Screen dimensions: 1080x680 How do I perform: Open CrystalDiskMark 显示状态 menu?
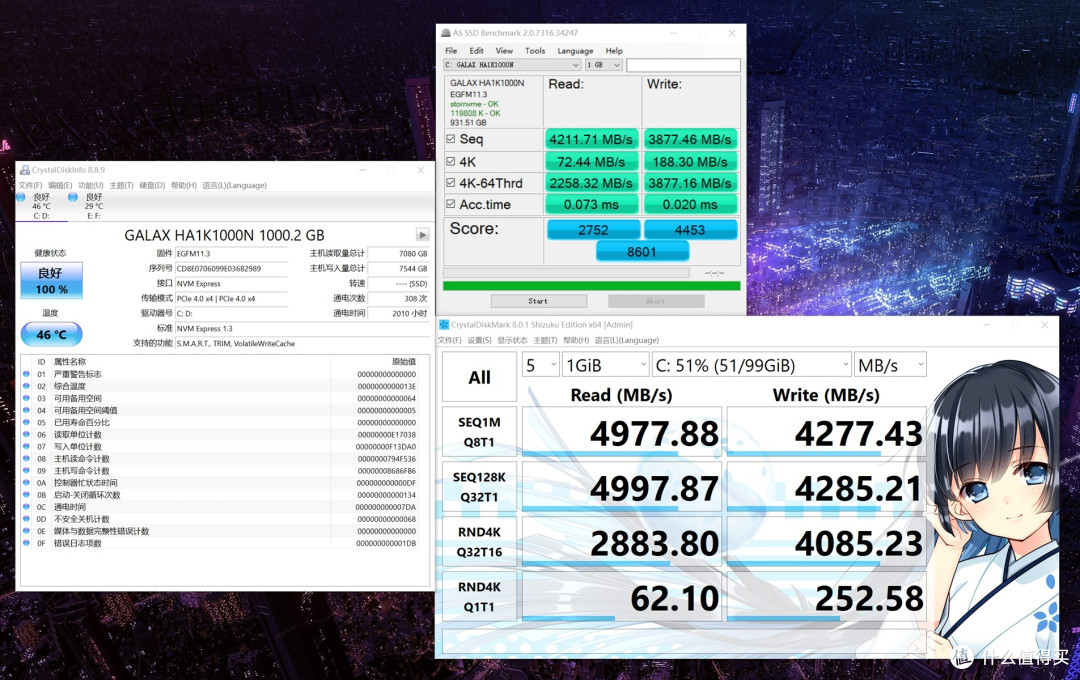click(512, 340)
